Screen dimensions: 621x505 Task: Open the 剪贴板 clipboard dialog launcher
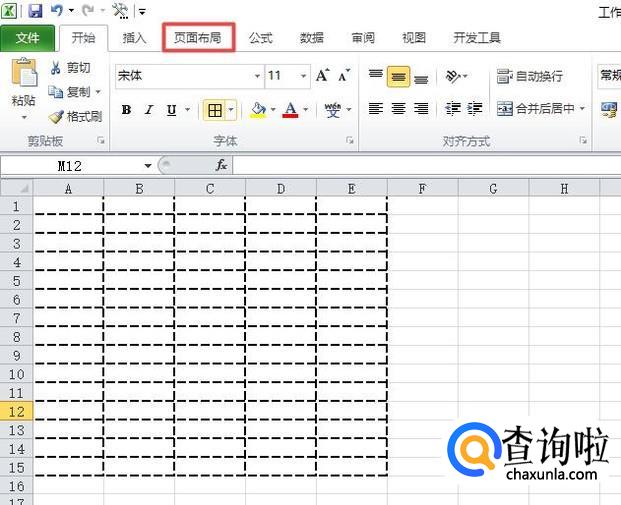(101, 140)
